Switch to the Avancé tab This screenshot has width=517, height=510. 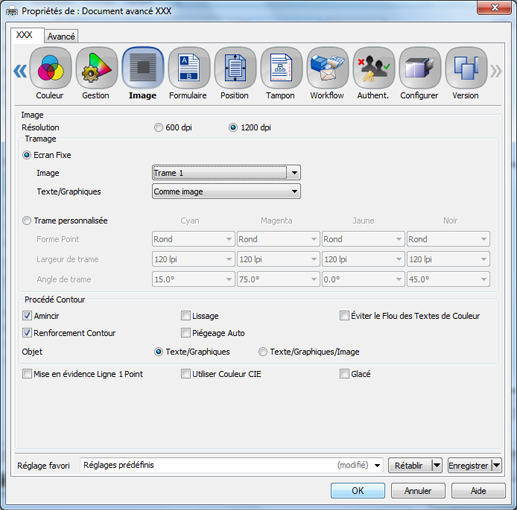click(x=61, y=36)
